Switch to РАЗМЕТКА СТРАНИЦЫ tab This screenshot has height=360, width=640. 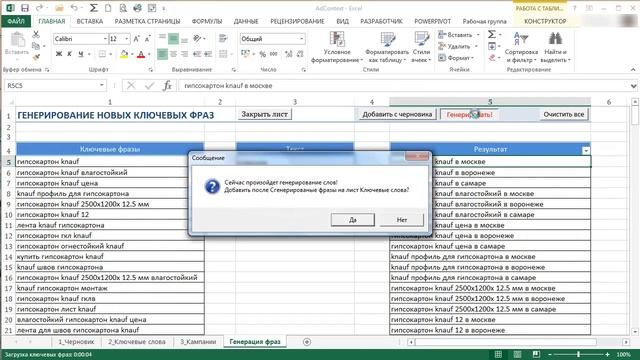(147, 21)
